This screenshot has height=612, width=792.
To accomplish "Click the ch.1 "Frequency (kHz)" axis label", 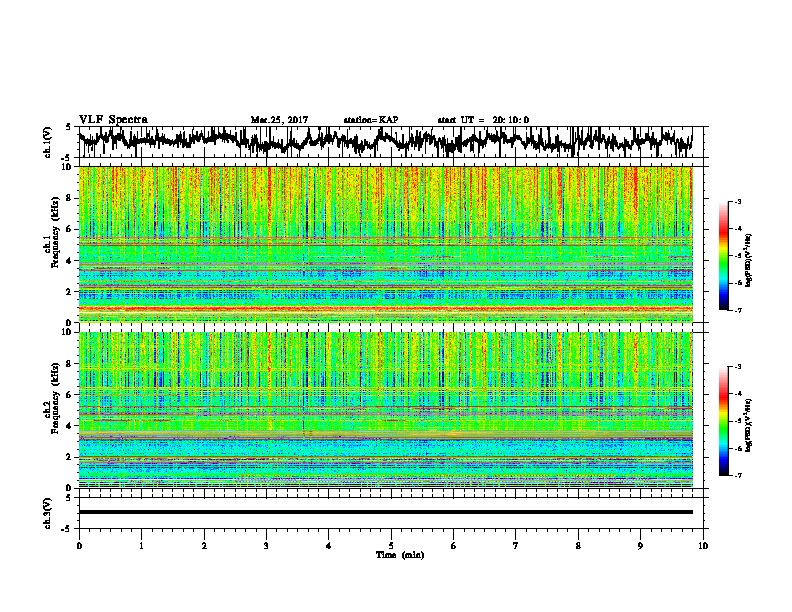I will (55, 233).
